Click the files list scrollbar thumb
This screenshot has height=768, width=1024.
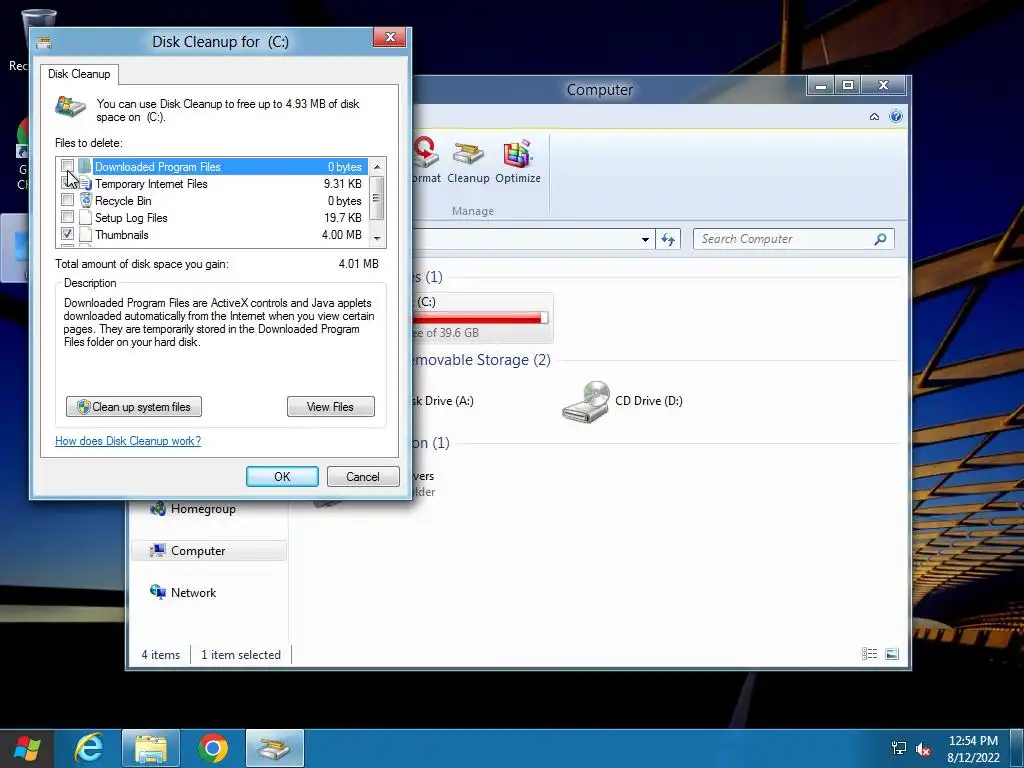click(376, 198)
